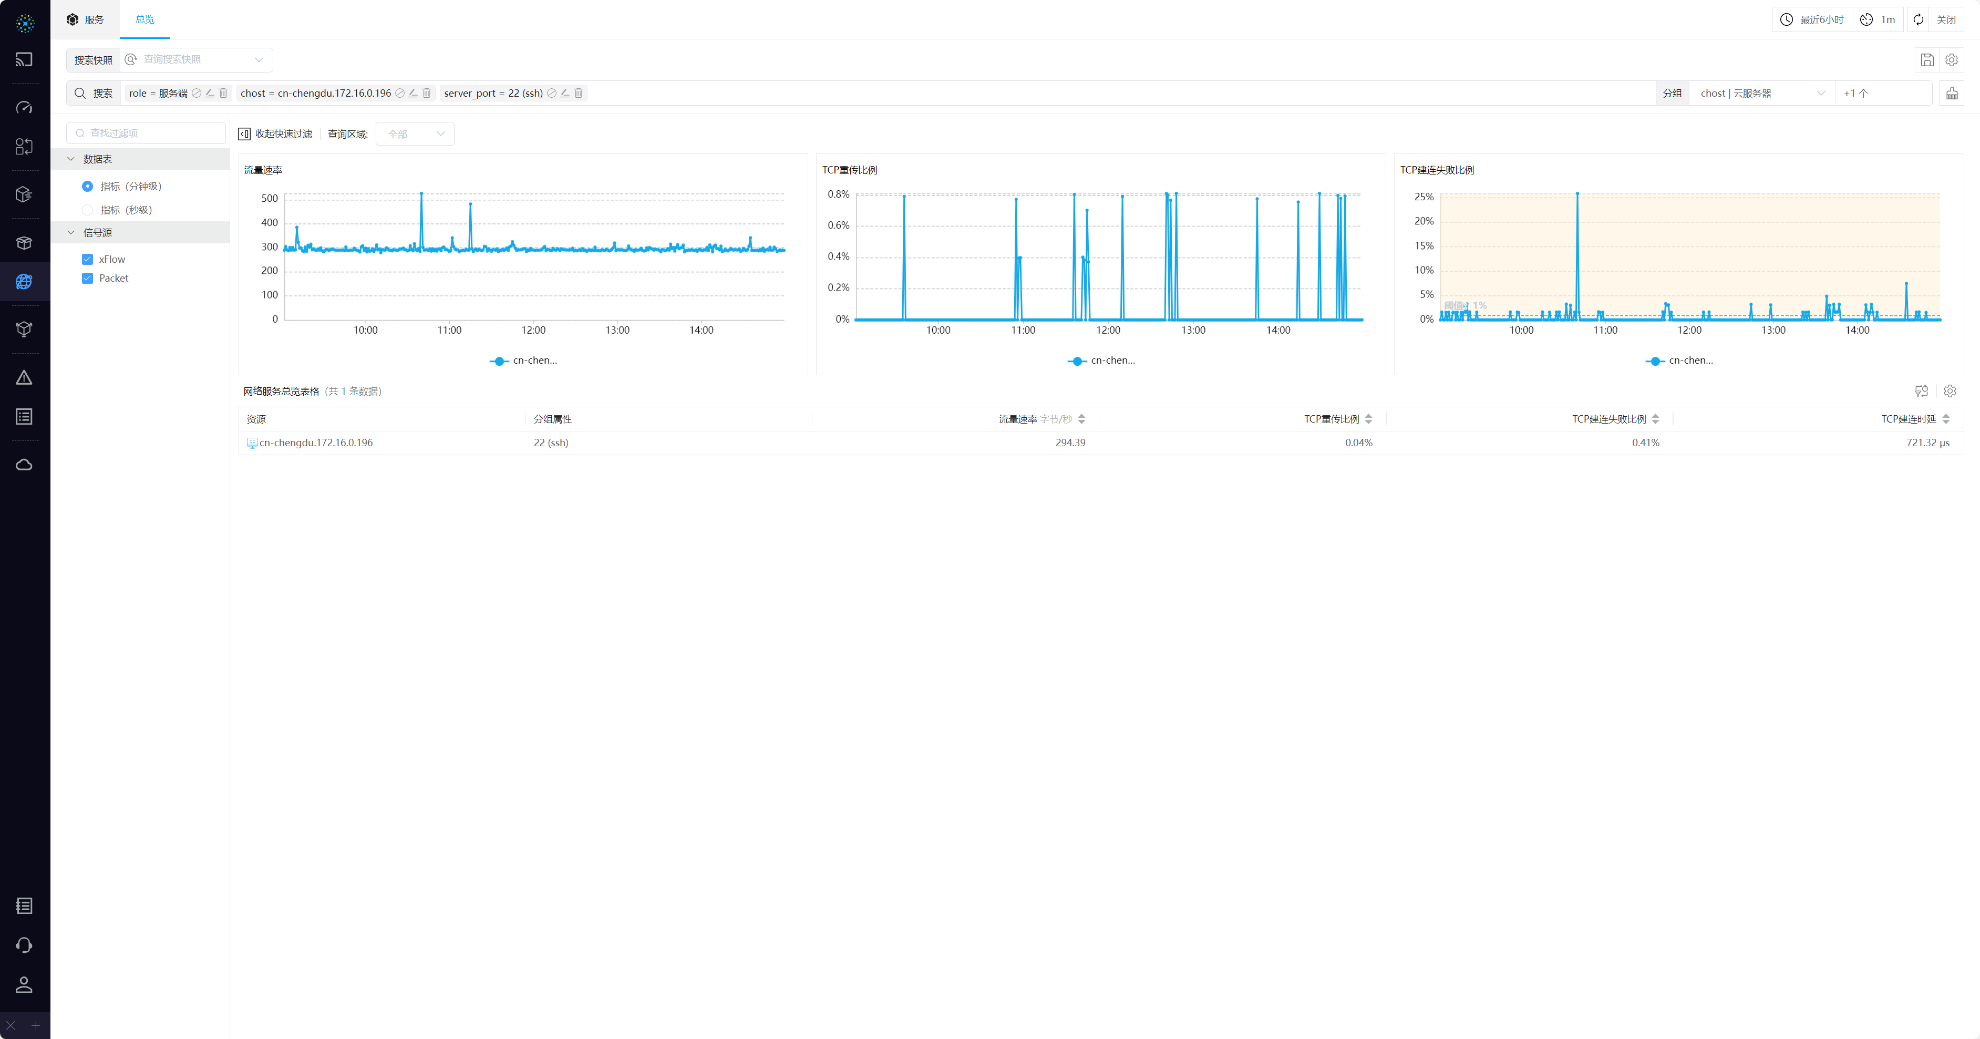Open table settings gear icon
This screenshot has height=1039, width=1980.
click(x=1950, y=391)
